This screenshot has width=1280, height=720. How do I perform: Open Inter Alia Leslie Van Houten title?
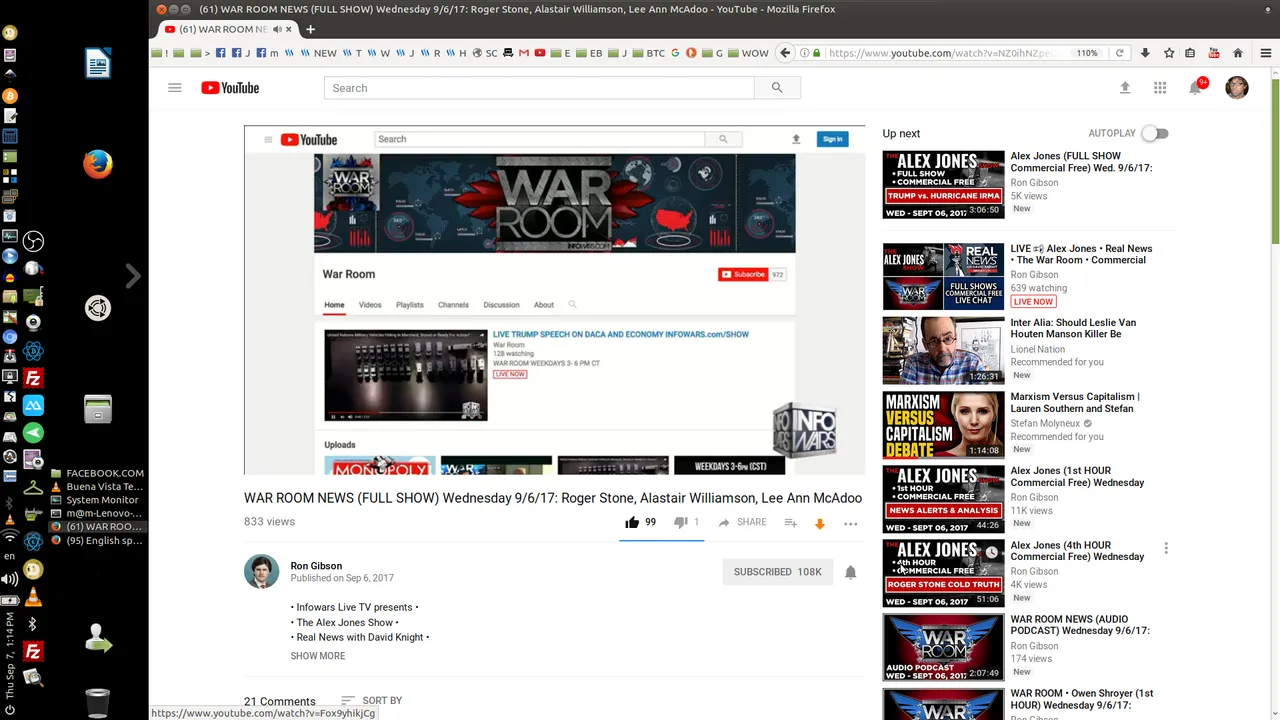[1073, 328]
